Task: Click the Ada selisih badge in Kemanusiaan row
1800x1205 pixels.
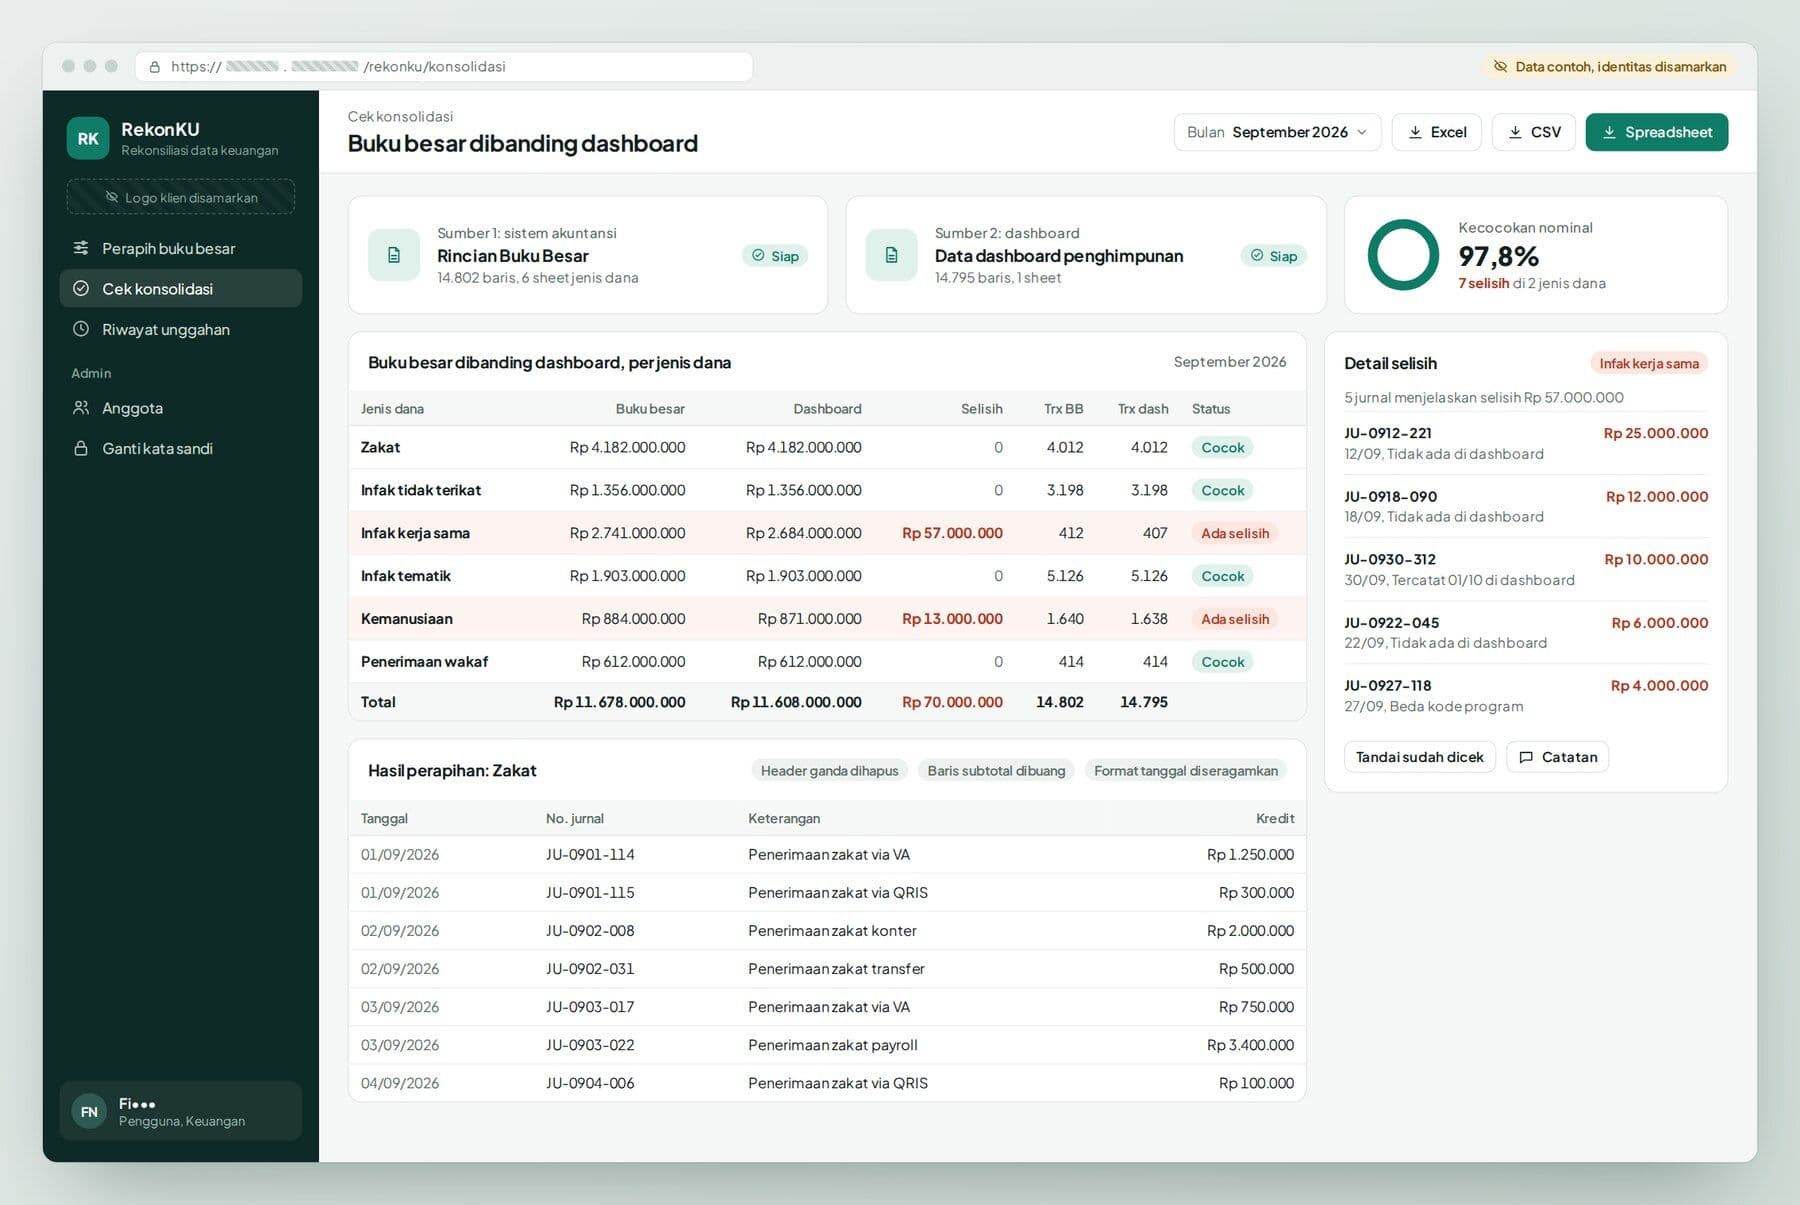Action: 1234,619
